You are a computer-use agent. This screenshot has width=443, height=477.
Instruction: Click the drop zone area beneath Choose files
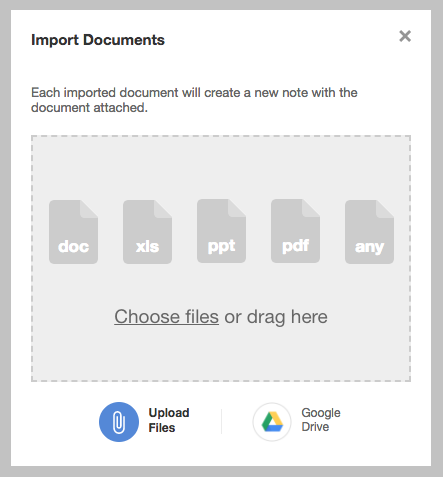coord(221,353)
